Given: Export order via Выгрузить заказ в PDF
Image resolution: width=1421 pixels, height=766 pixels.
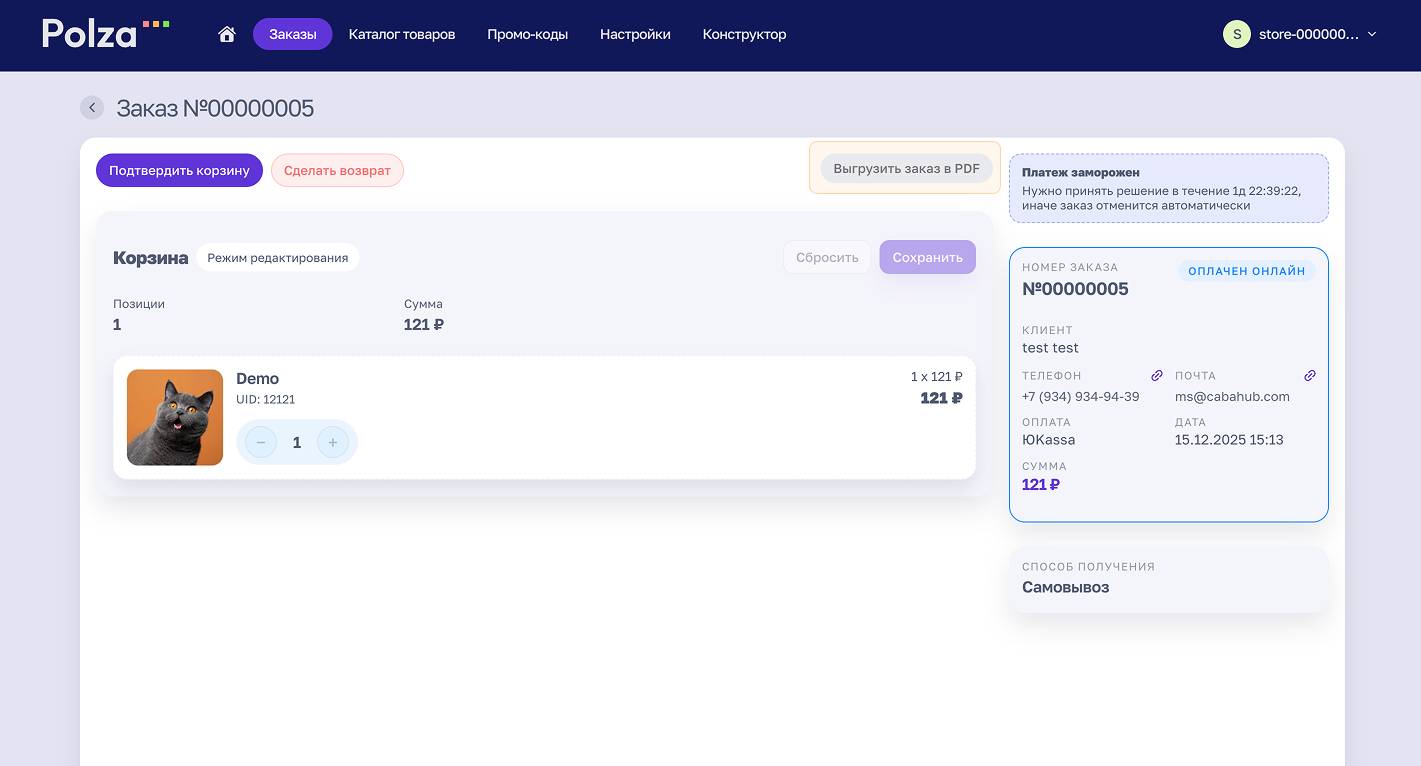Looking at the screenshot, I should 906,168.
